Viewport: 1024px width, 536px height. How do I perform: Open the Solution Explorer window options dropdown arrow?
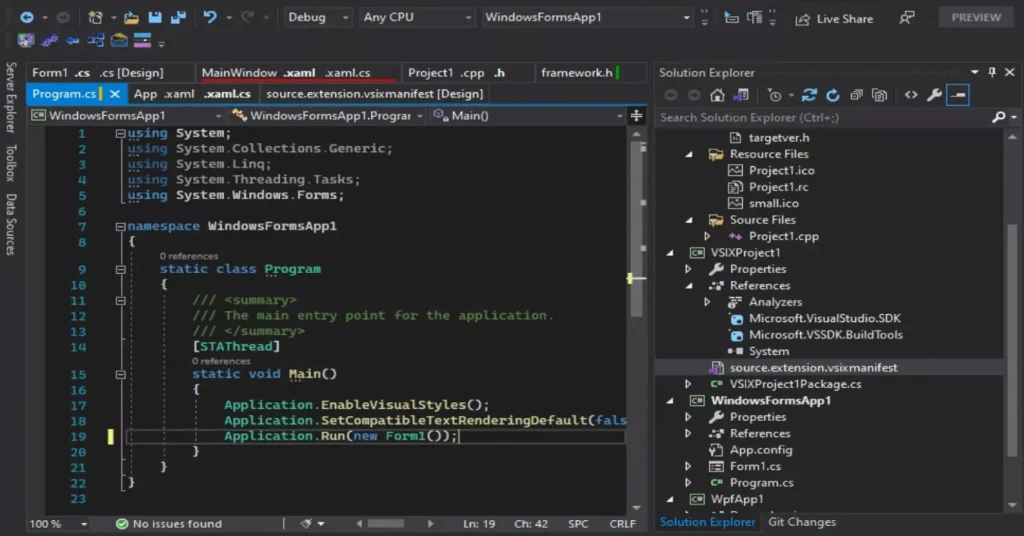tap(974, 72)
